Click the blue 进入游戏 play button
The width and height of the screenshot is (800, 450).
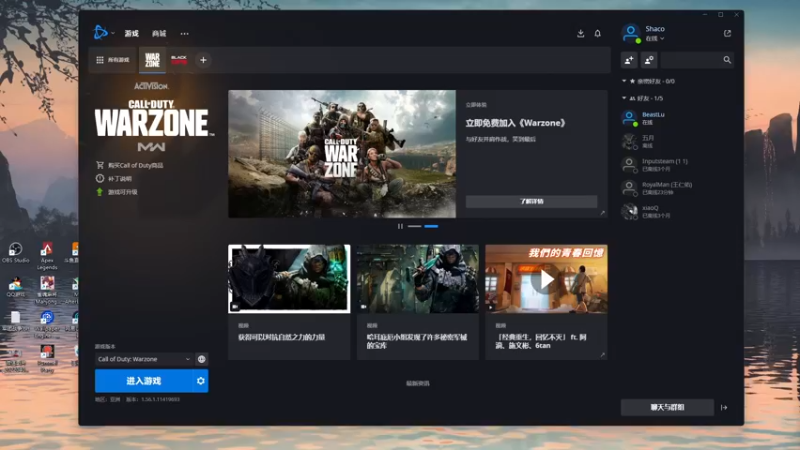(x=144, y=381)
